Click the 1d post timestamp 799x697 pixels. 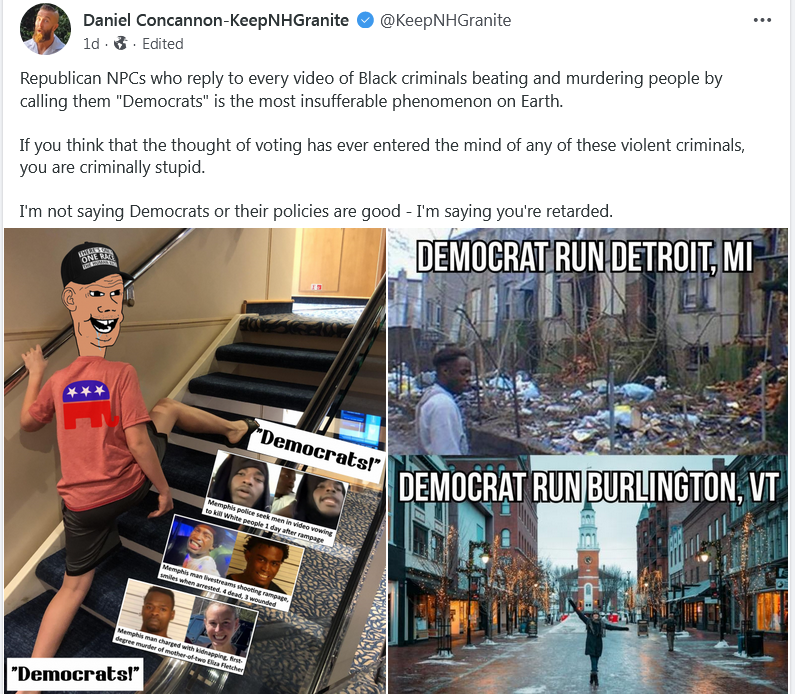pos(91,44)
